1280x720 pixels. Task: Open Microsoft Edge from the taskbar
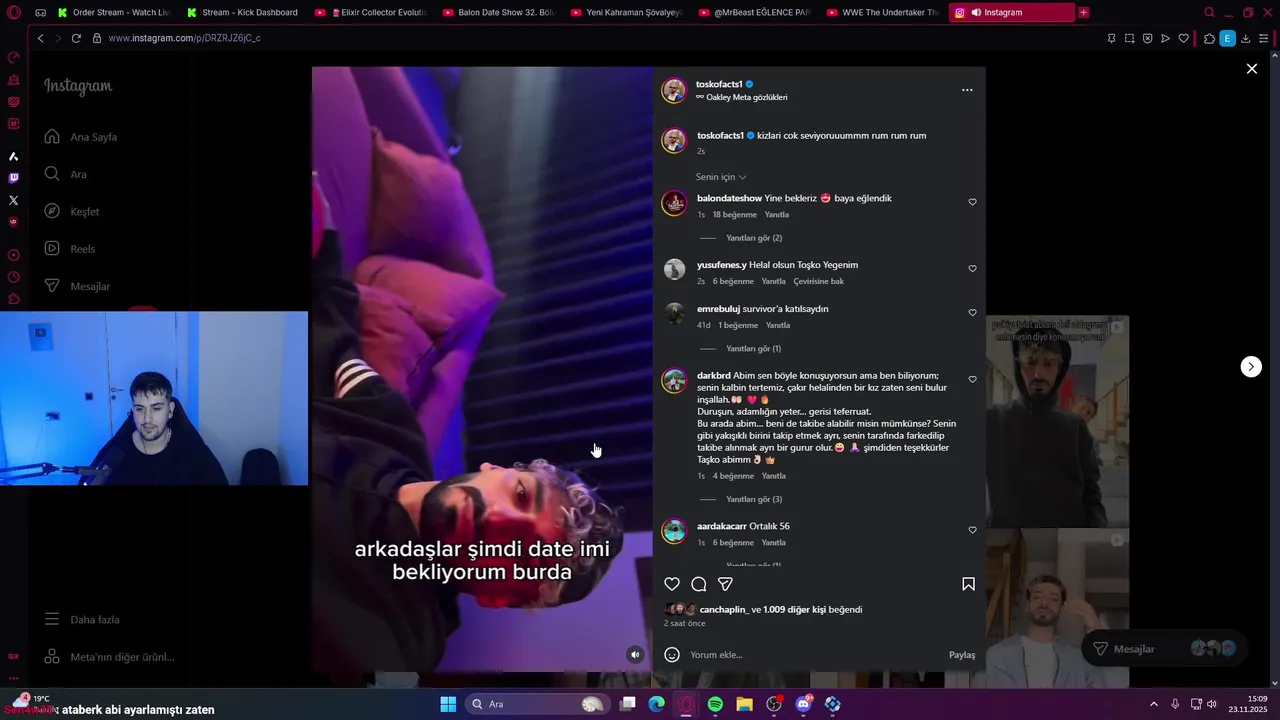click(656, 704)
